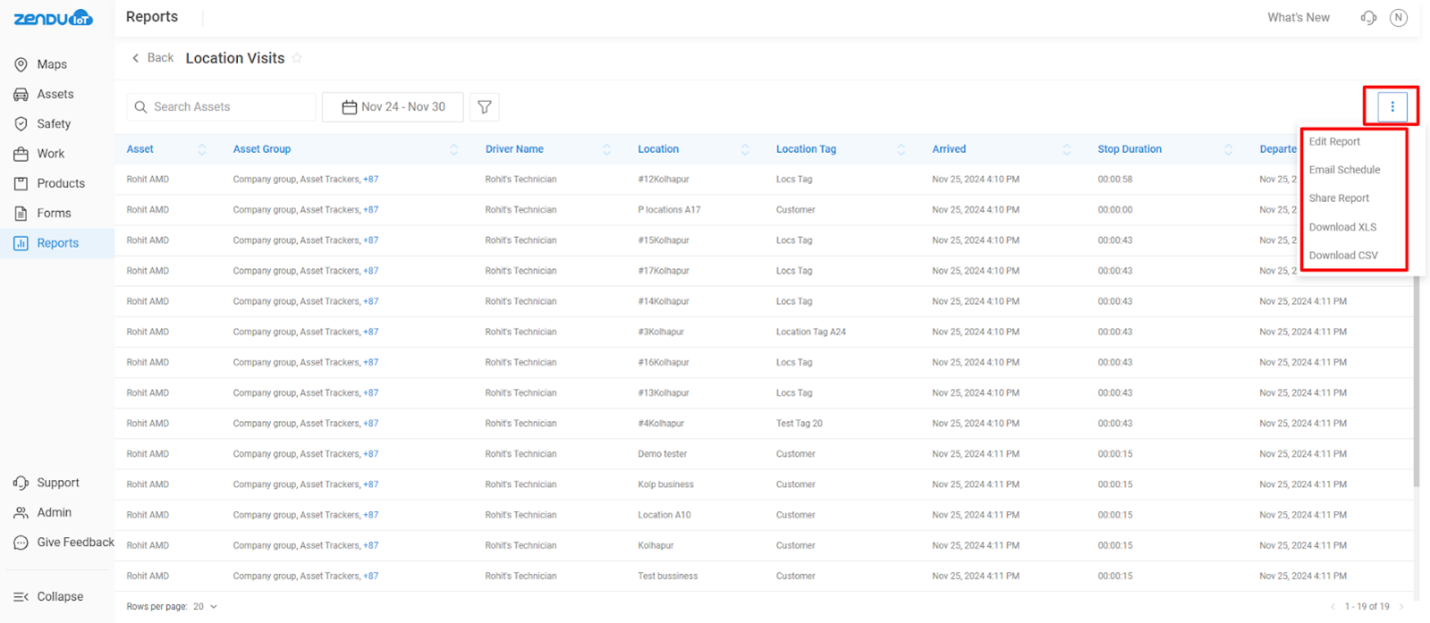The image size is (1430, 623).
Task: Open the Reports sidebar menu item
Action: 57,243
